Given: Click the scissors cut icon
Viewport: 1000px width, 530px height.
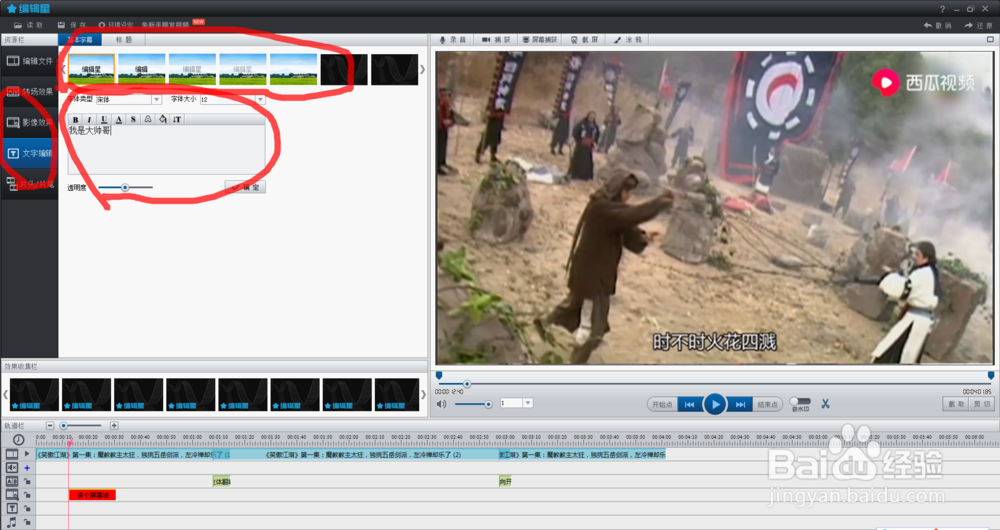Looking at the screenshot, I should (x=825, y=404).
